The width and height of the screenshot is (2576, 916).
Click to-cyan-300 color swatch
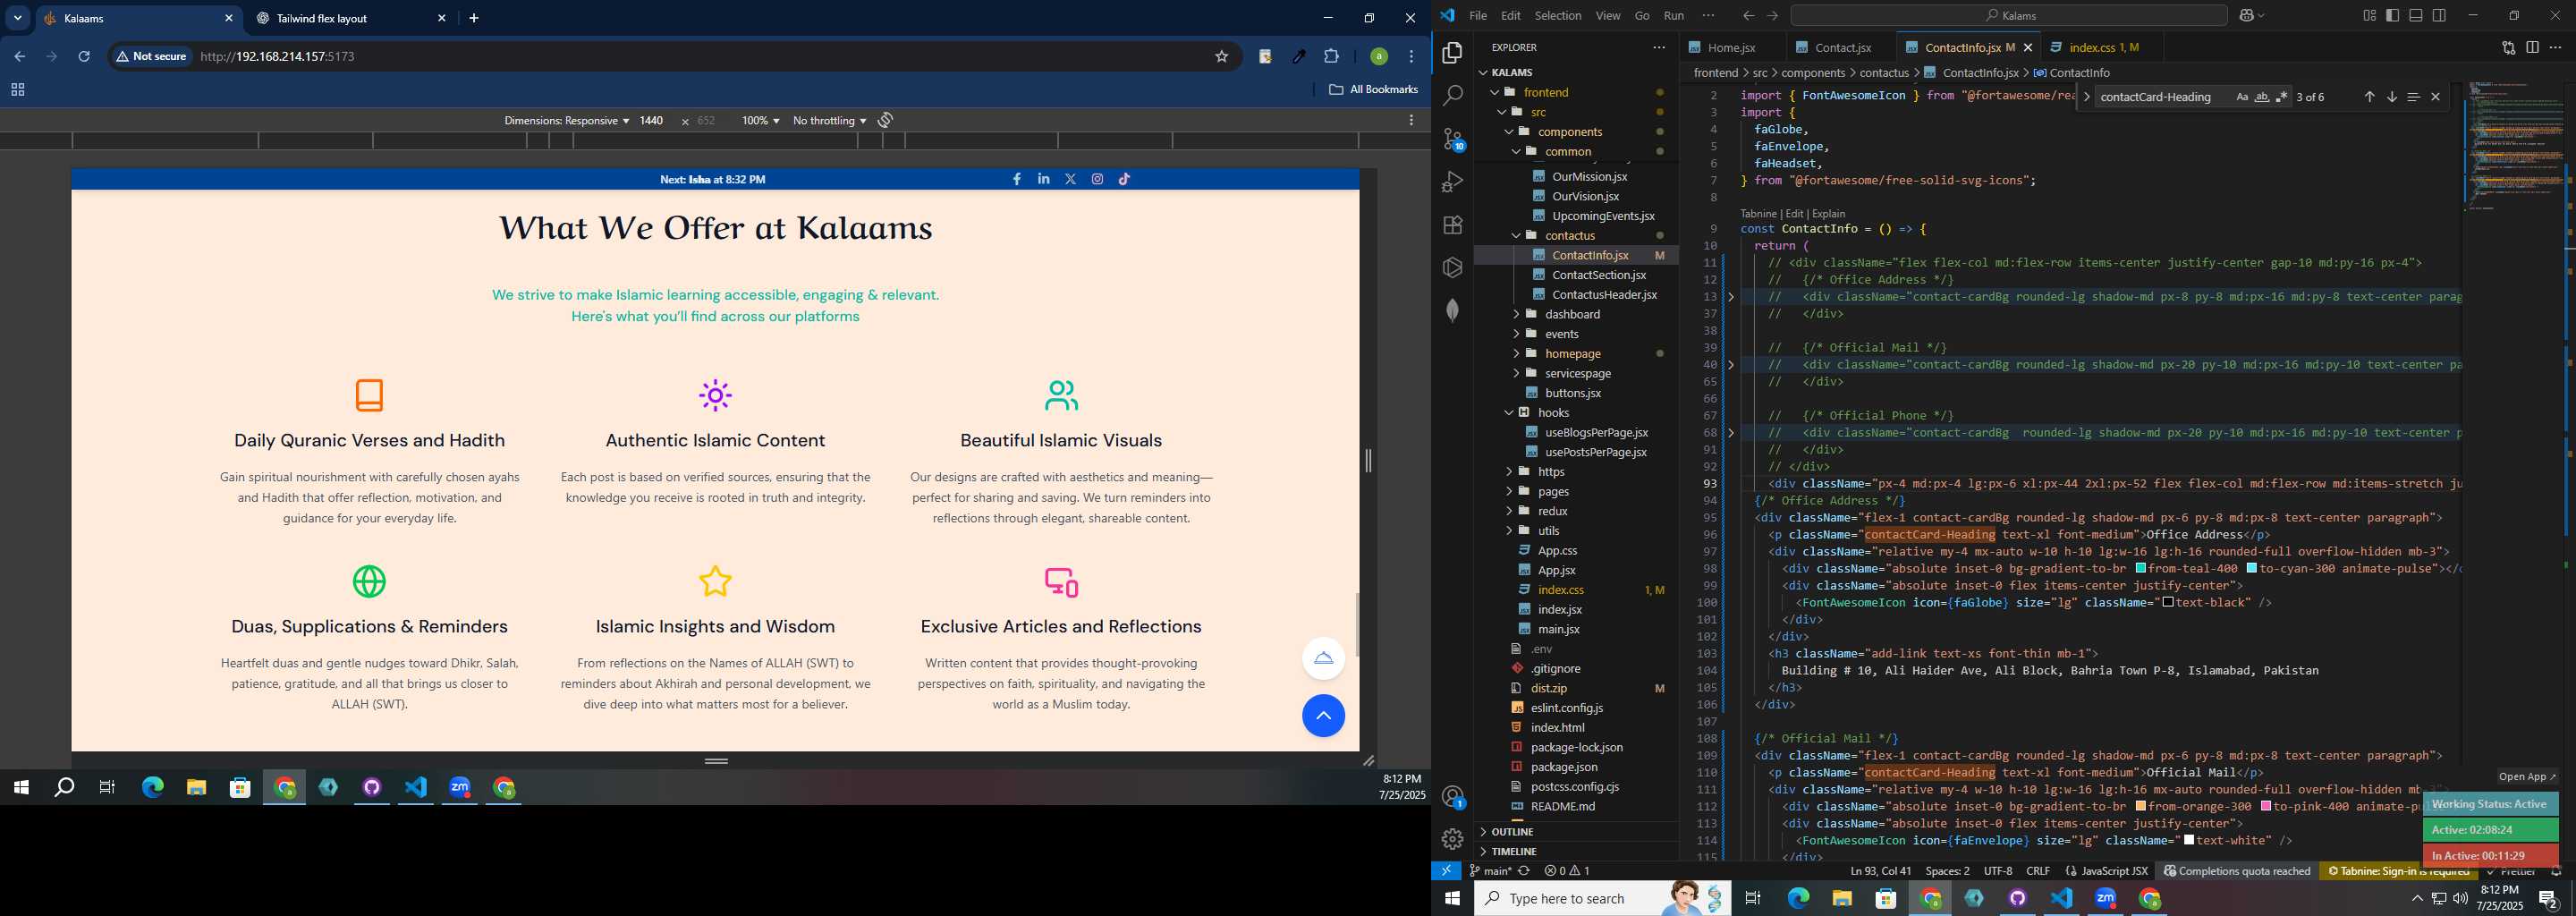pyautogui.click(x=2251, y=568)
